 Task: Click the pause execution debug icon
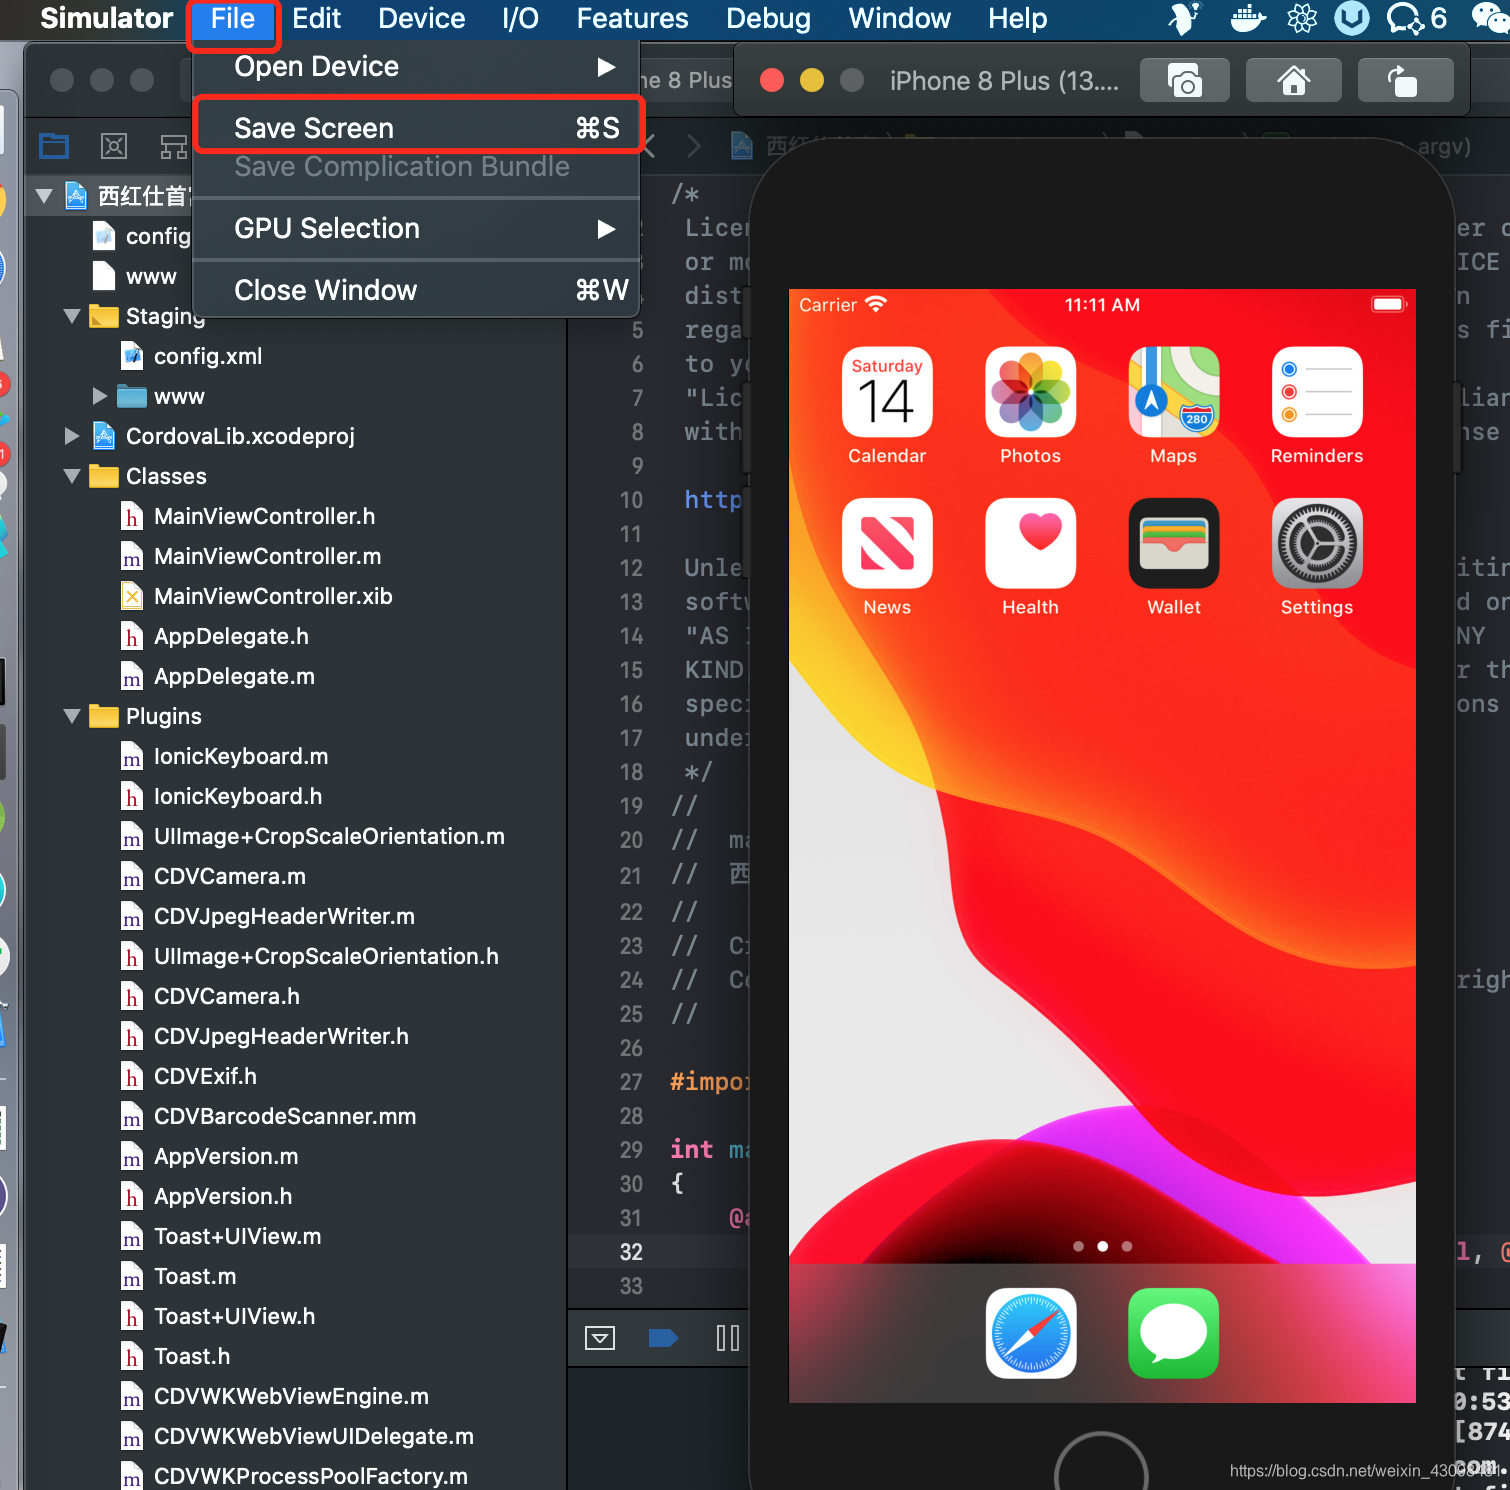728,1338
